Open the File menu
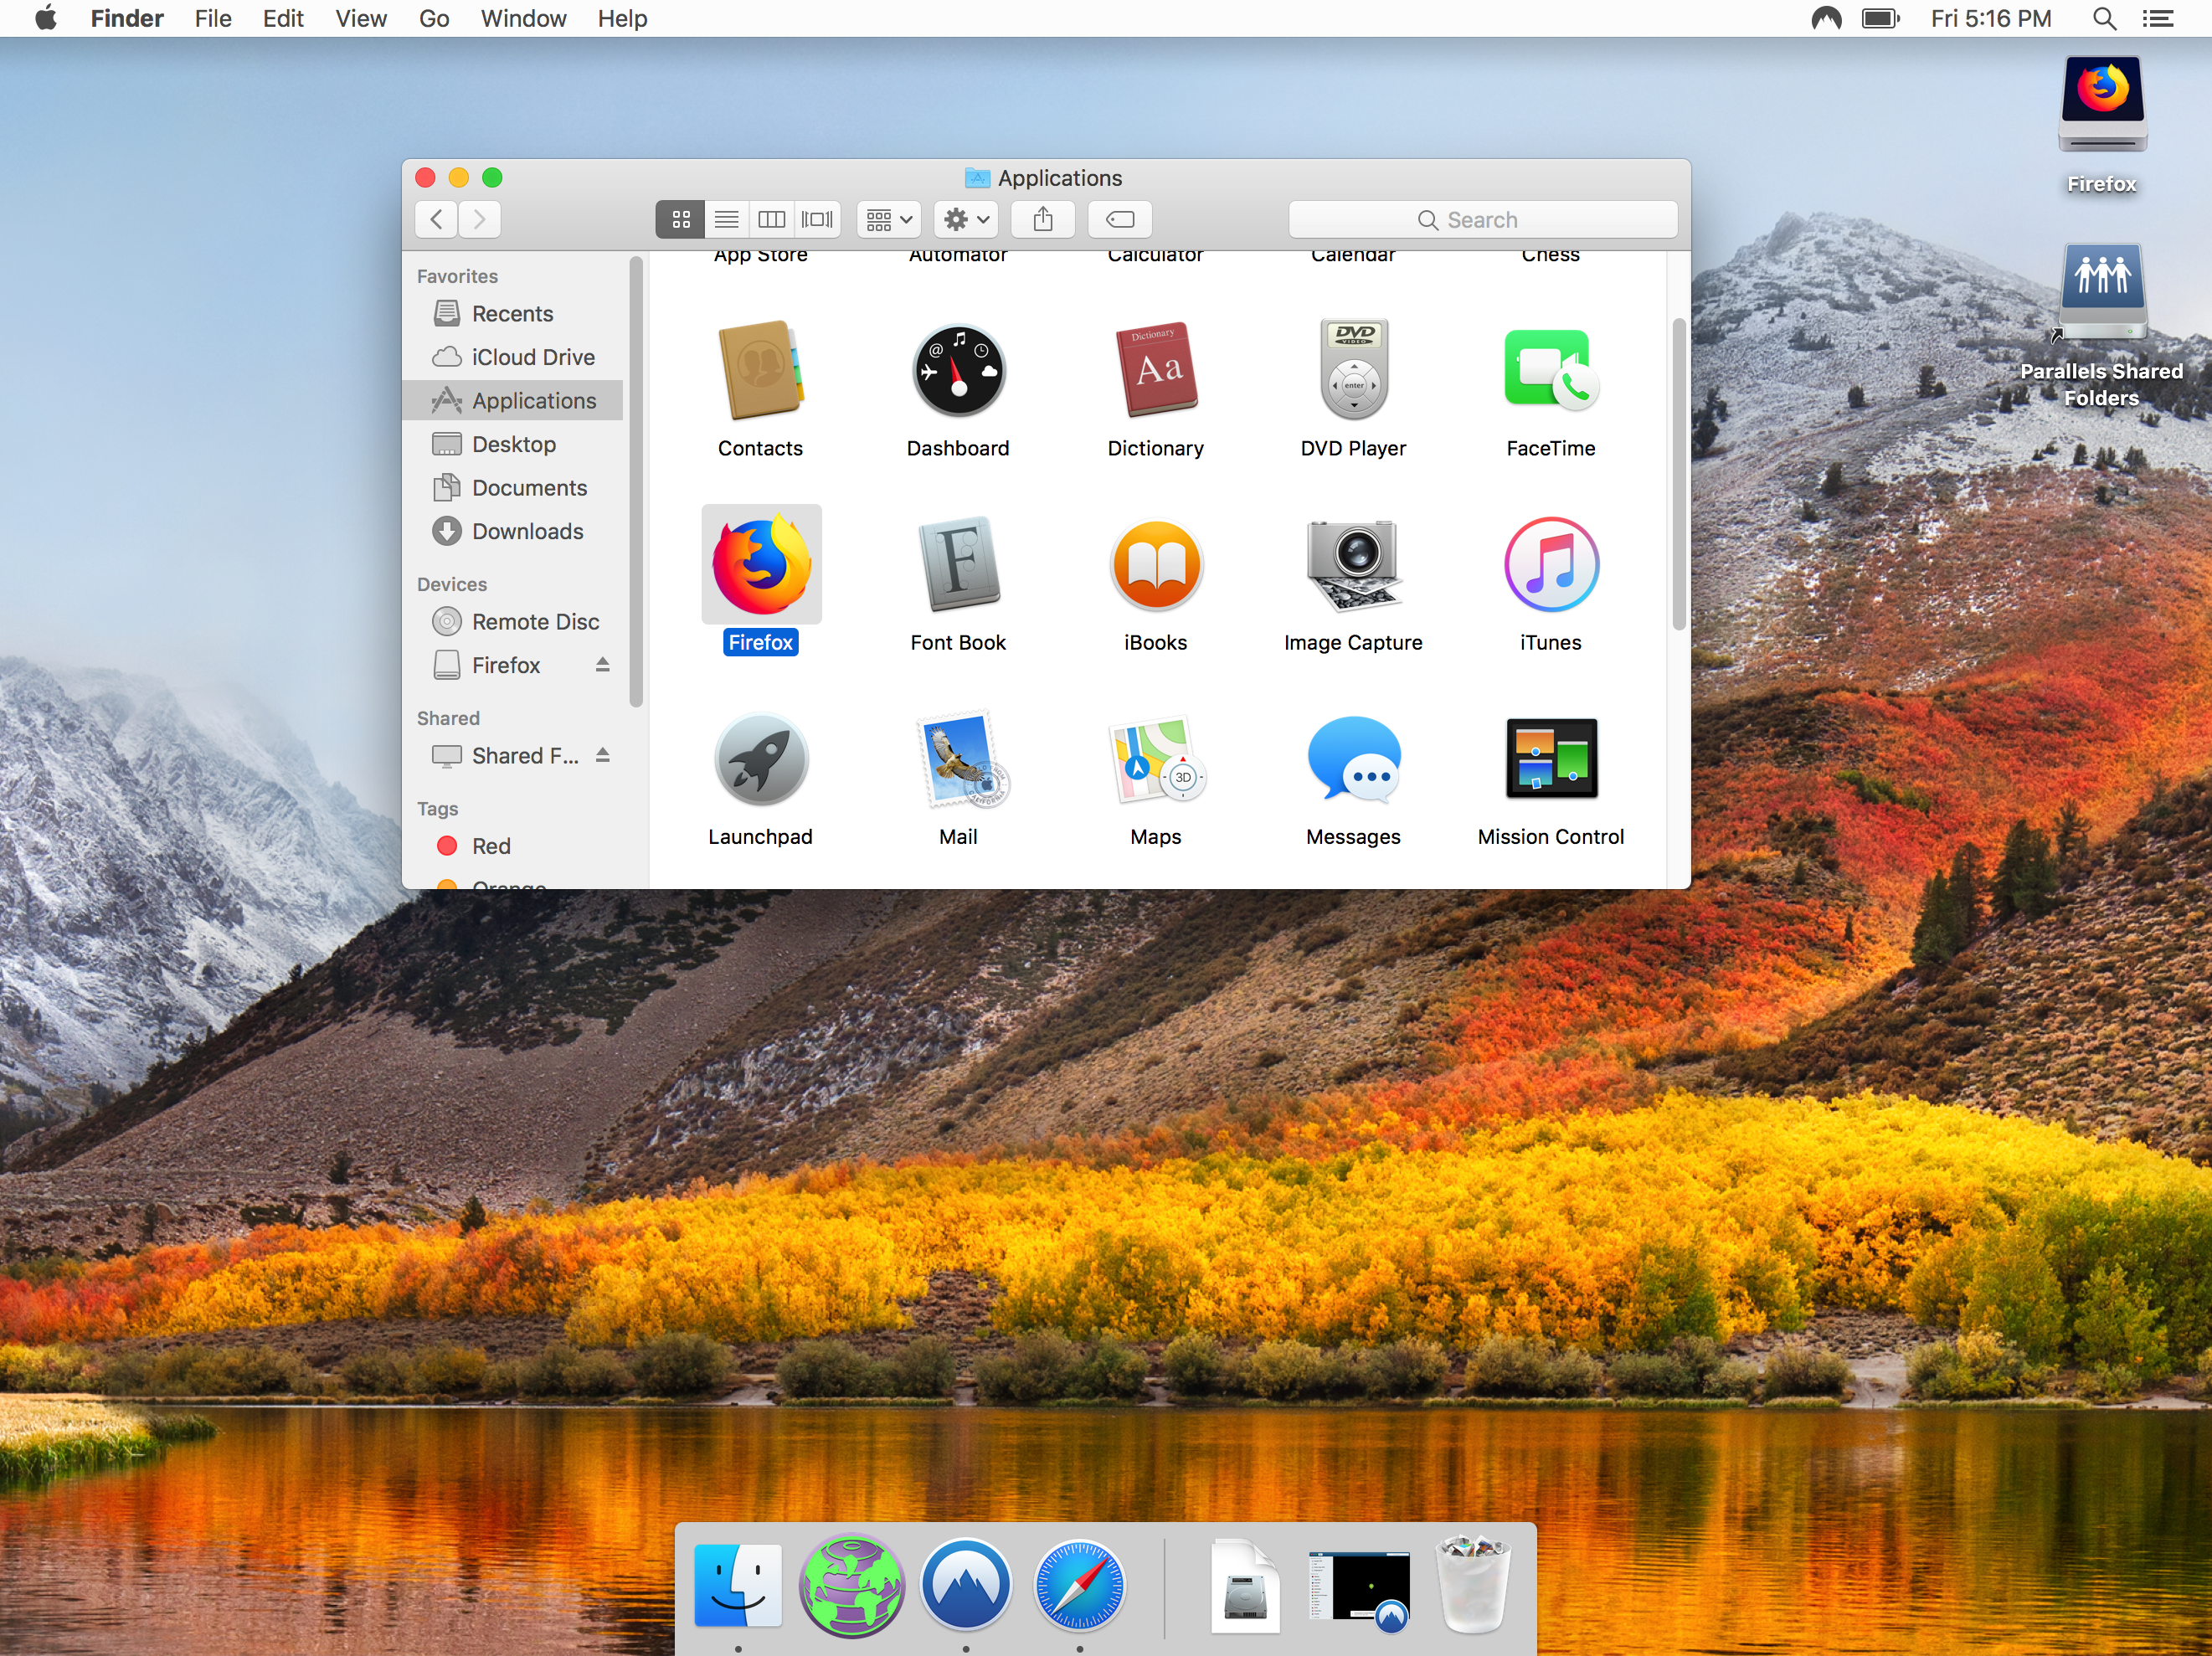 213,18
